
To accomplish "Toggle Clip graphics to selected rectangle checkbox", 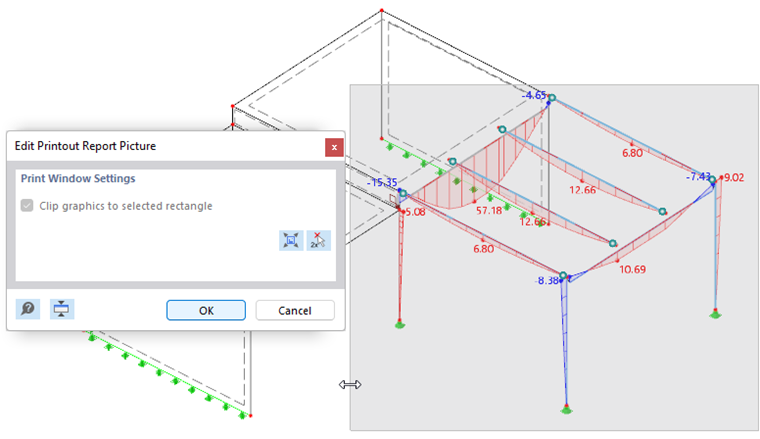I will coord(27,205).
